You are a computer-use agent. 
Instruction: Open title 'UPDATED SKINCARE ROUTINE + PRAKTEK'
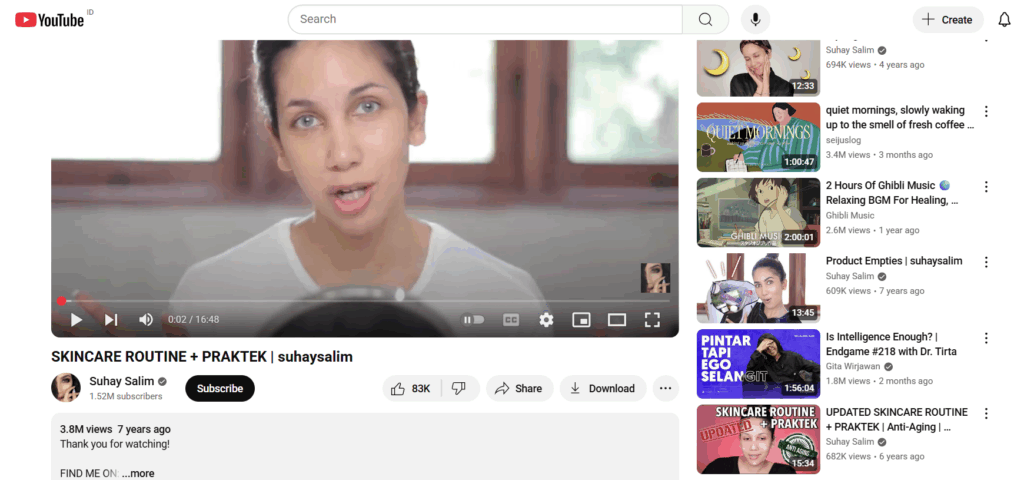pyautogui.click(x=896, y=419)
